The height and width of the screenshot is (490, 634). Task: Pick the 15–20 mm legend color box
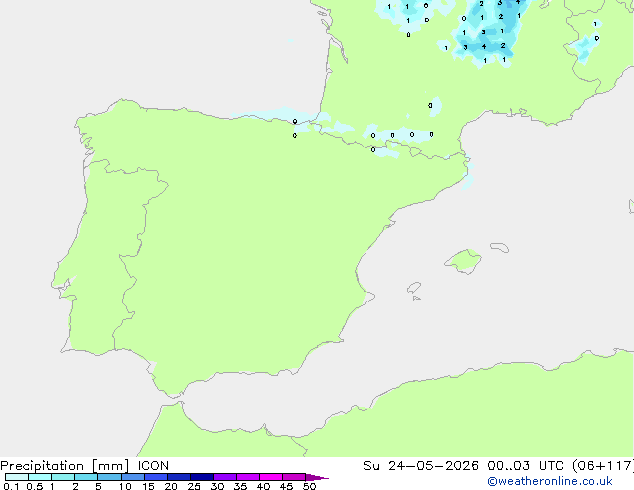156,477
